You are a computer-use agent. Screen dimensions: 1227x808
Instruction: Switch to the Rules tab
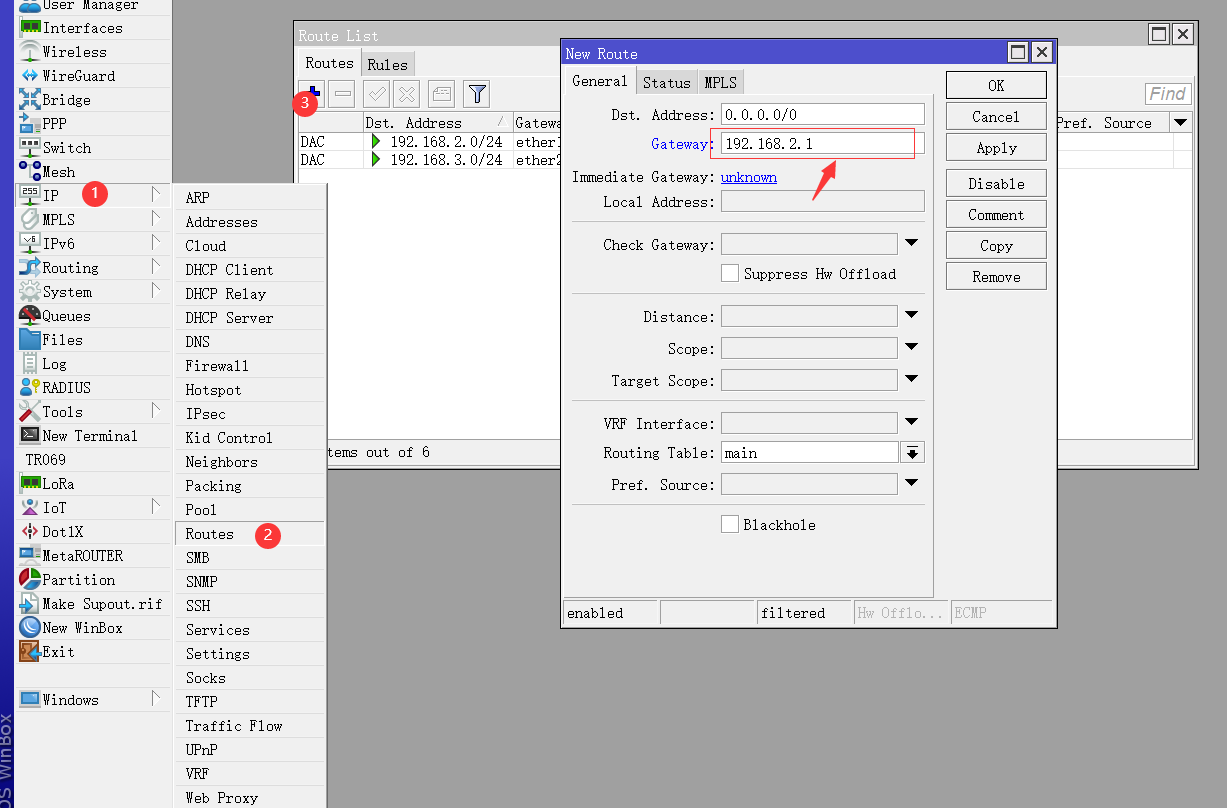point(387,63)
